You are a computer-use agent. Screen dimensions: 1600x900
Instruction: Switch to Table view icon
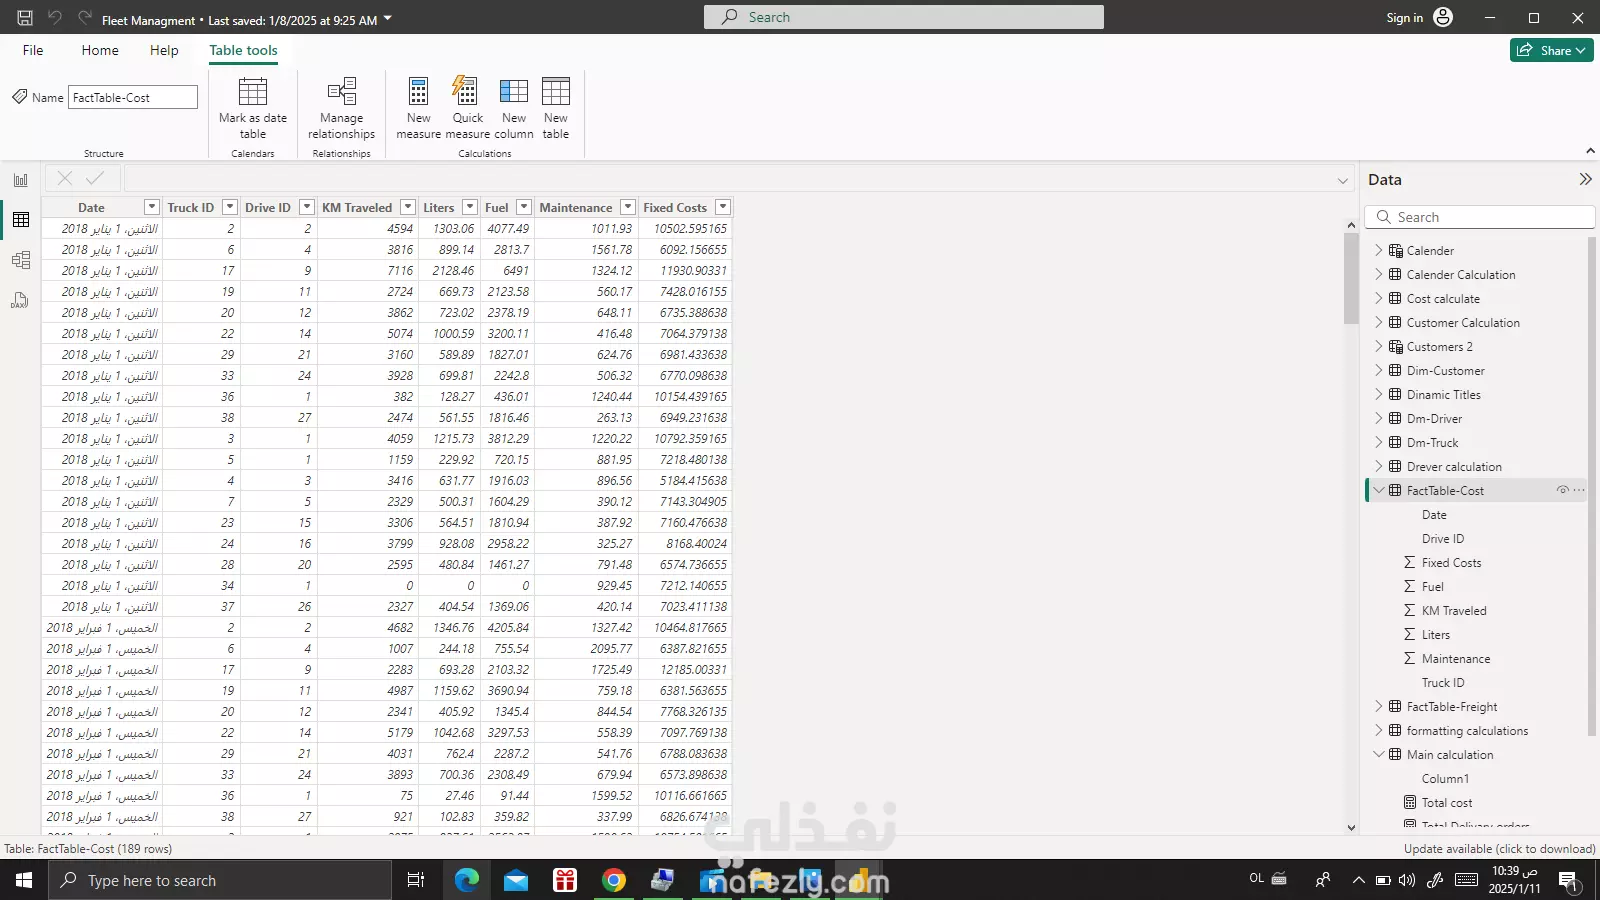click(21, 220)
